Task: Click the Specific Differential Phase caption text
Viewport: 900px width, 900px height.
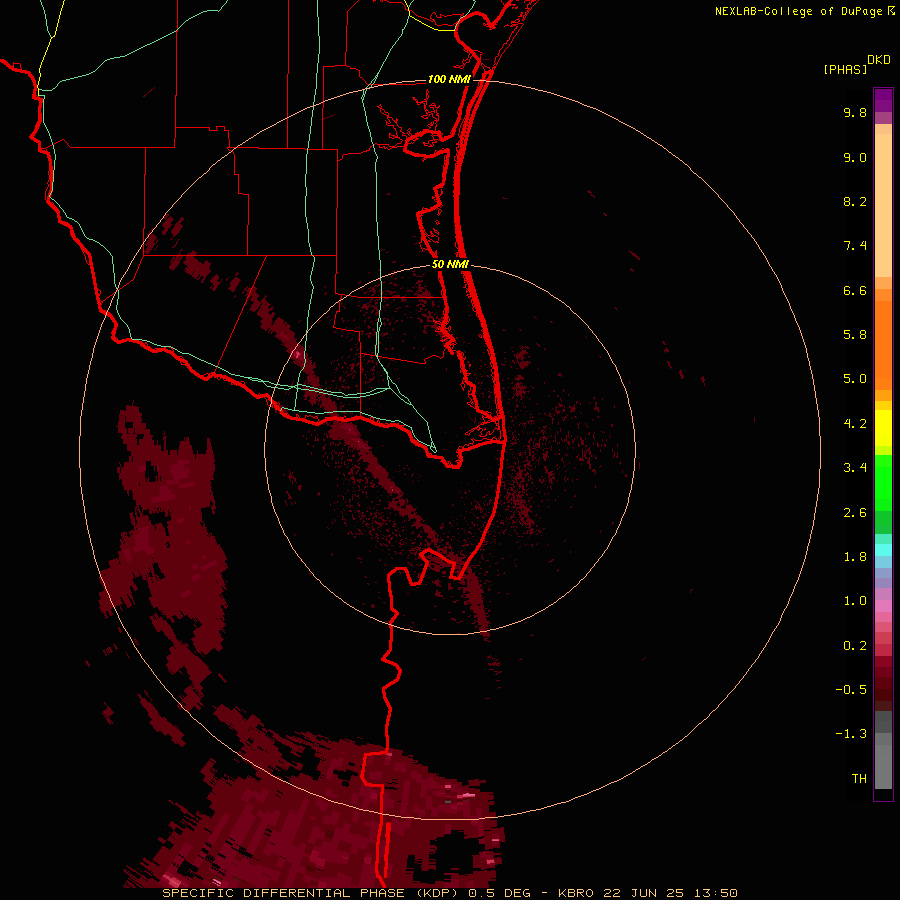Action: pos(312,893)
